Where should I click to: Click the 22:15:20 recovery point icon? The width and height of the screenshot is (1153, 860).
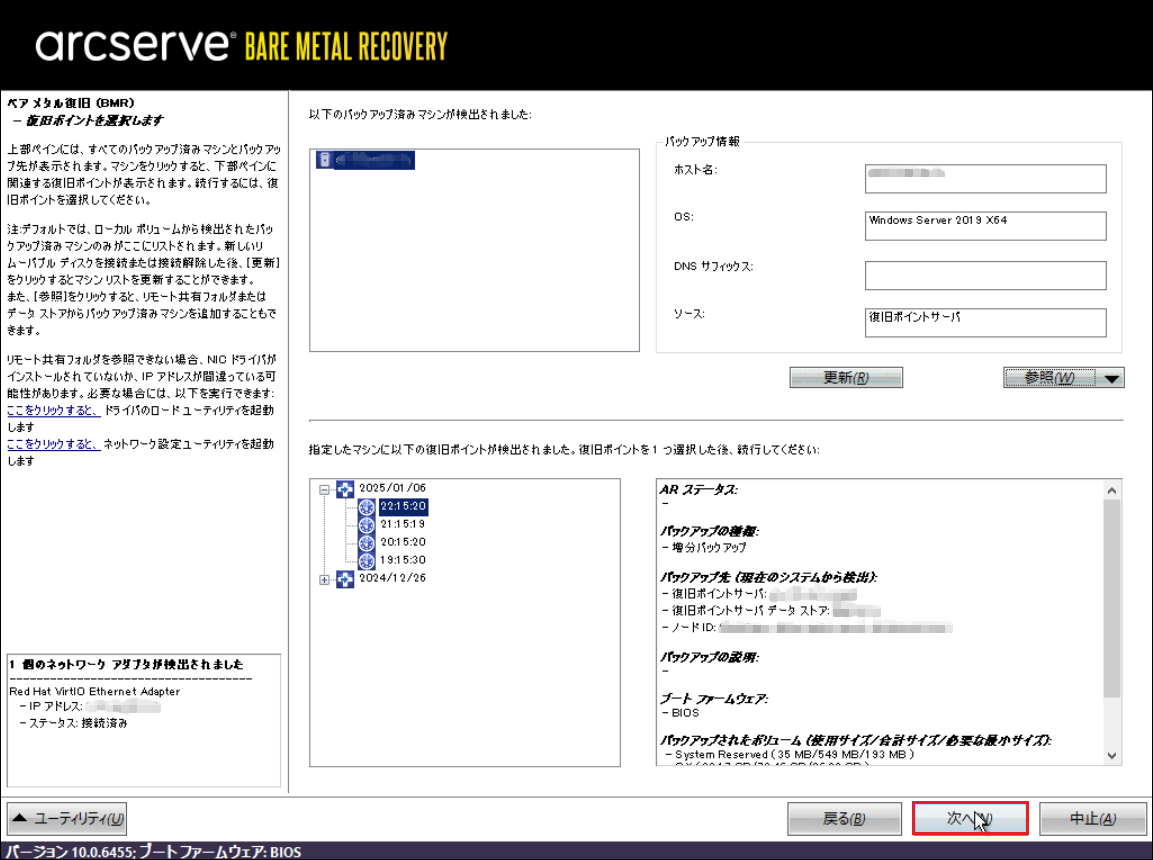tap(367, 506)
